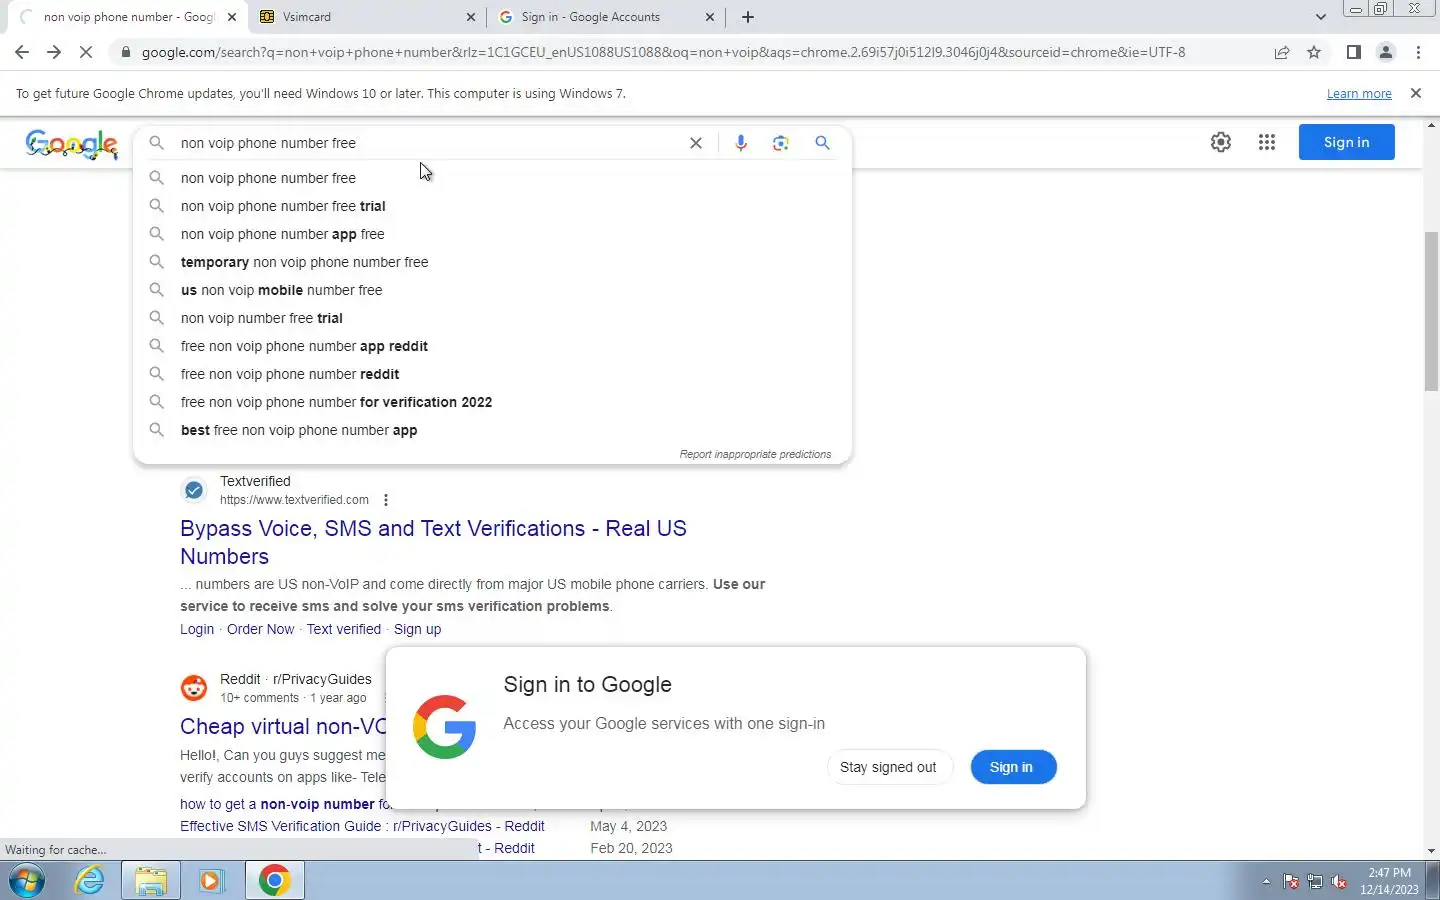Viewport: 1440px width, 900px height.
Task: Open the Chrome three-dot menu
Action: [1418, 52]
